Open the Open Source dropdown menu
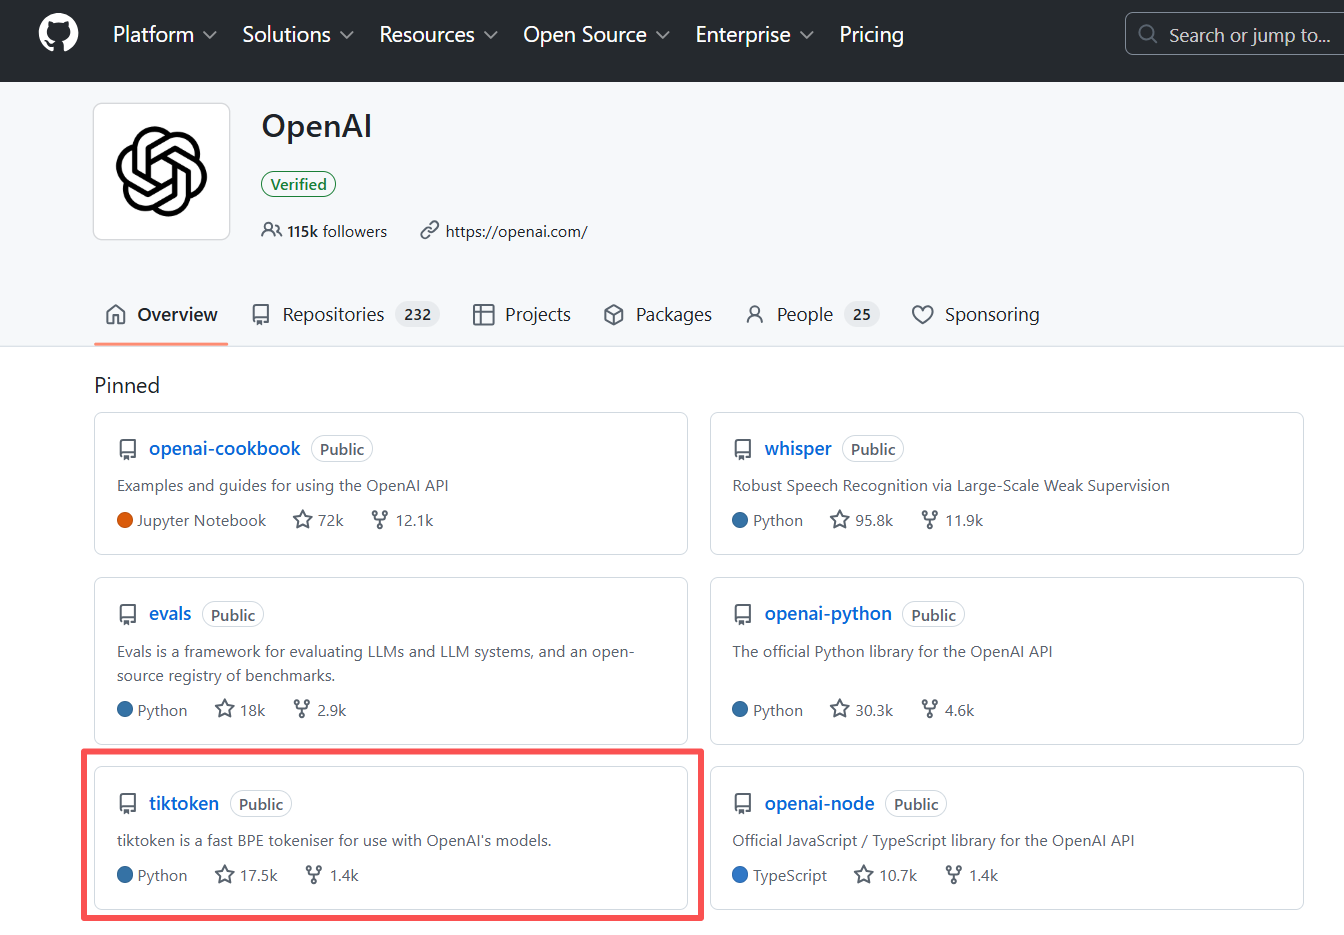The width and height of the screenshot is (1344, 935). pos(597,34)
